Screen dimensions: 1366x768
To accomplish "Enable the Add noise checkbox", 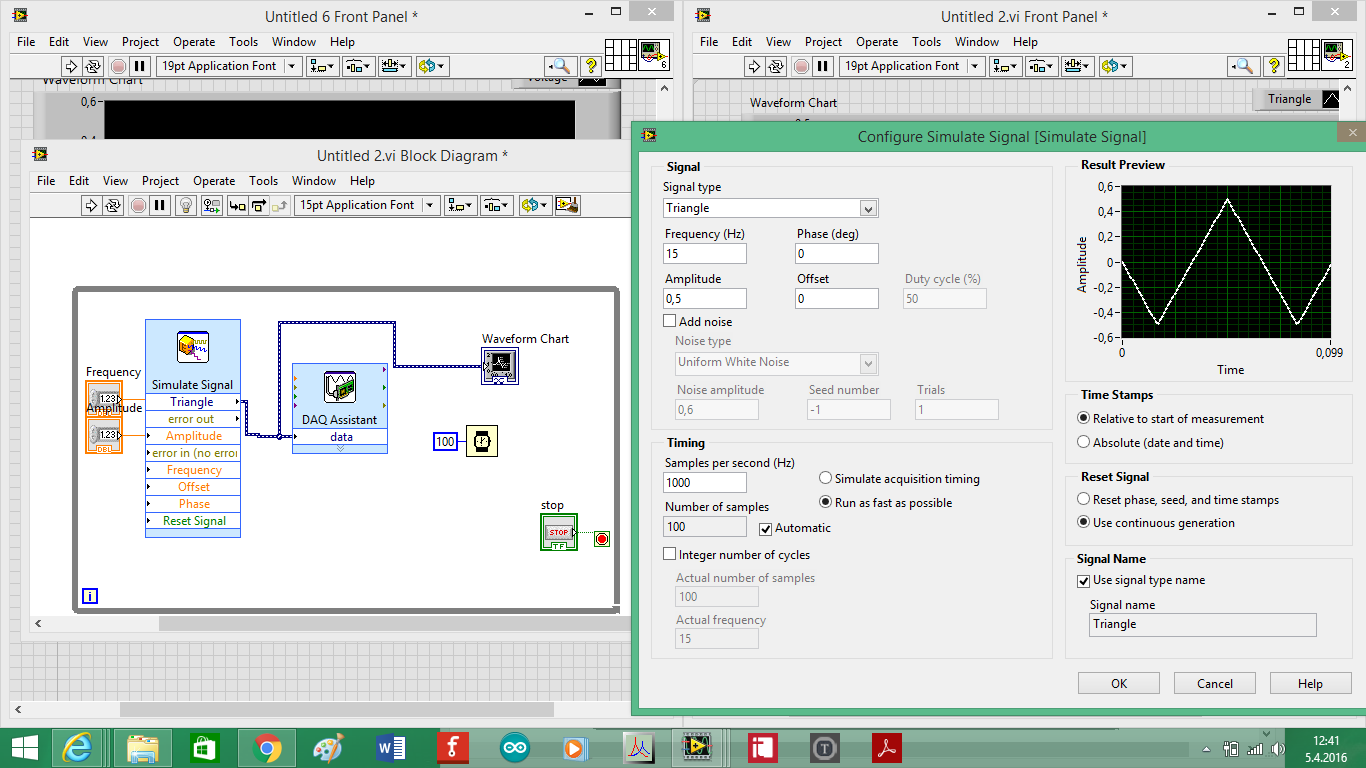I will (x=670, y=322).
